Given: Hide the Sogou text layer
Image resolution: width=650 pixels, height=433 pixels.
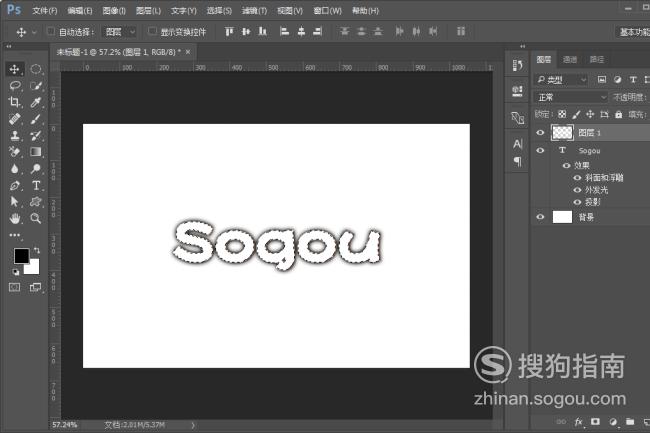Looking at the screenshot, I should click(540, 150).
